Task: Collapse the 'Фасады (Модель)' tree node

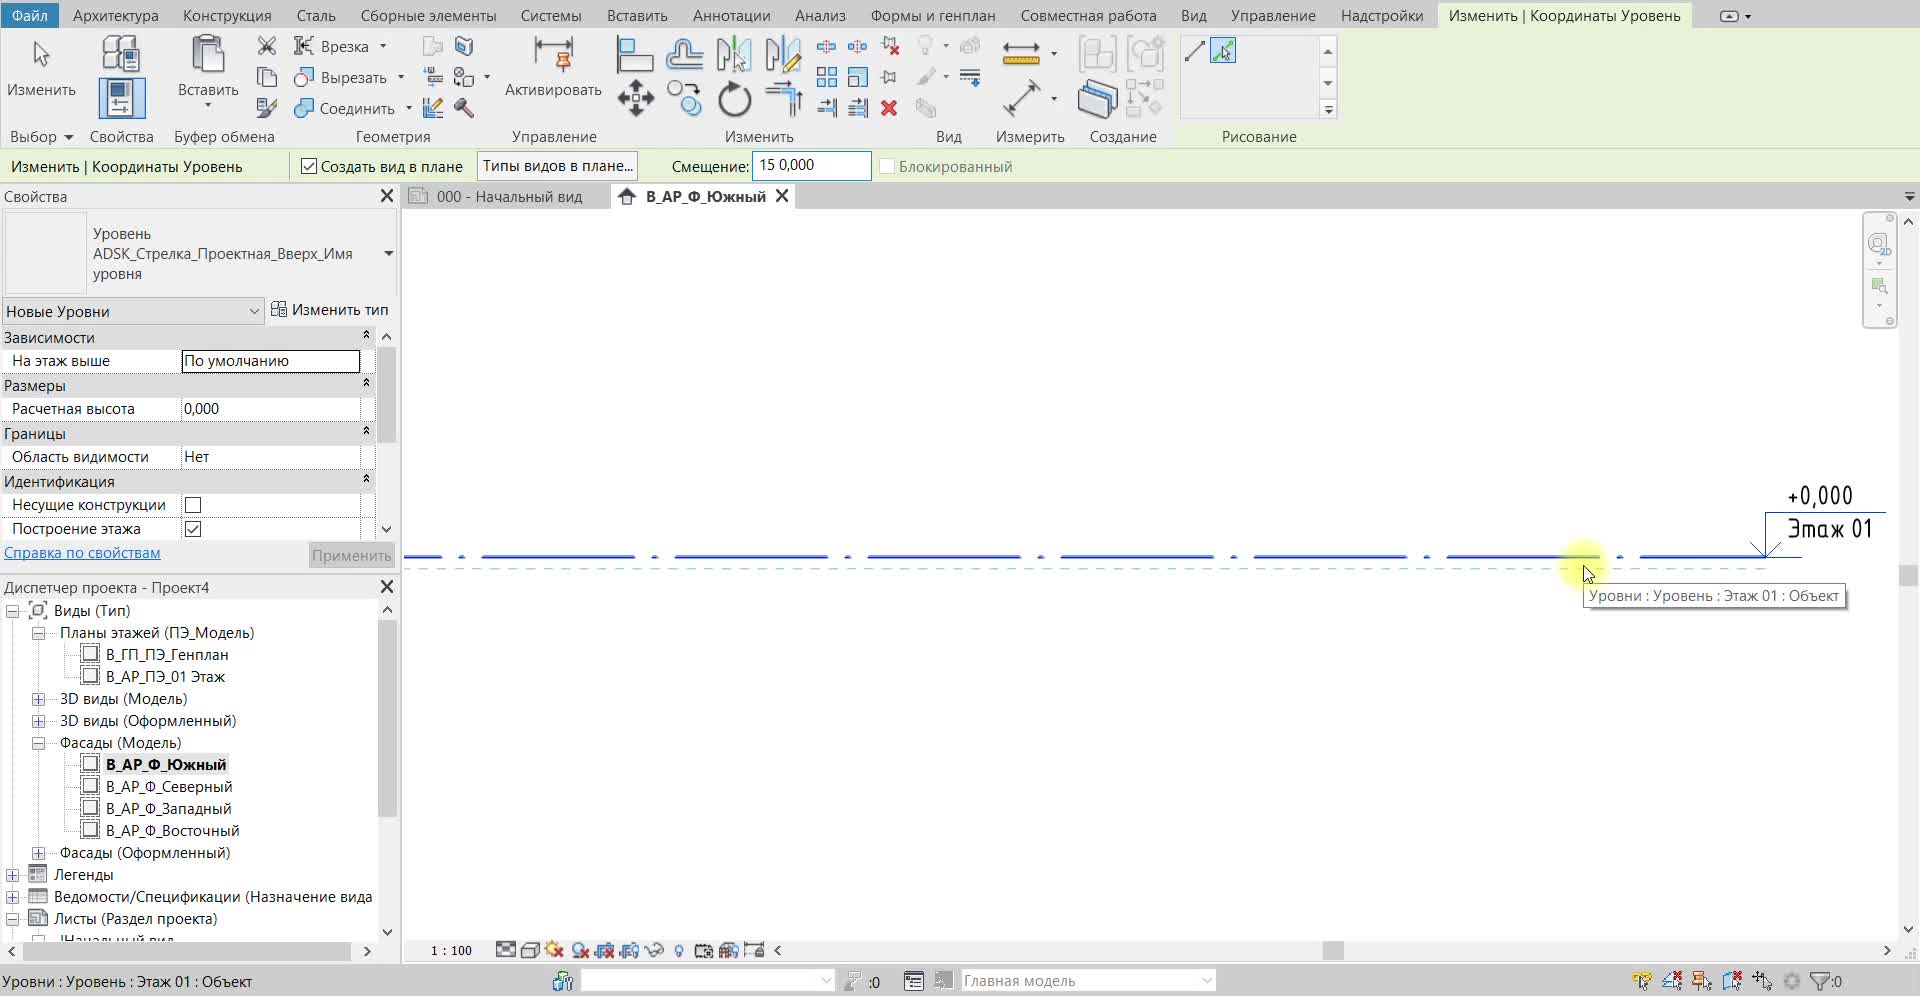Action: tap(39, 743)
